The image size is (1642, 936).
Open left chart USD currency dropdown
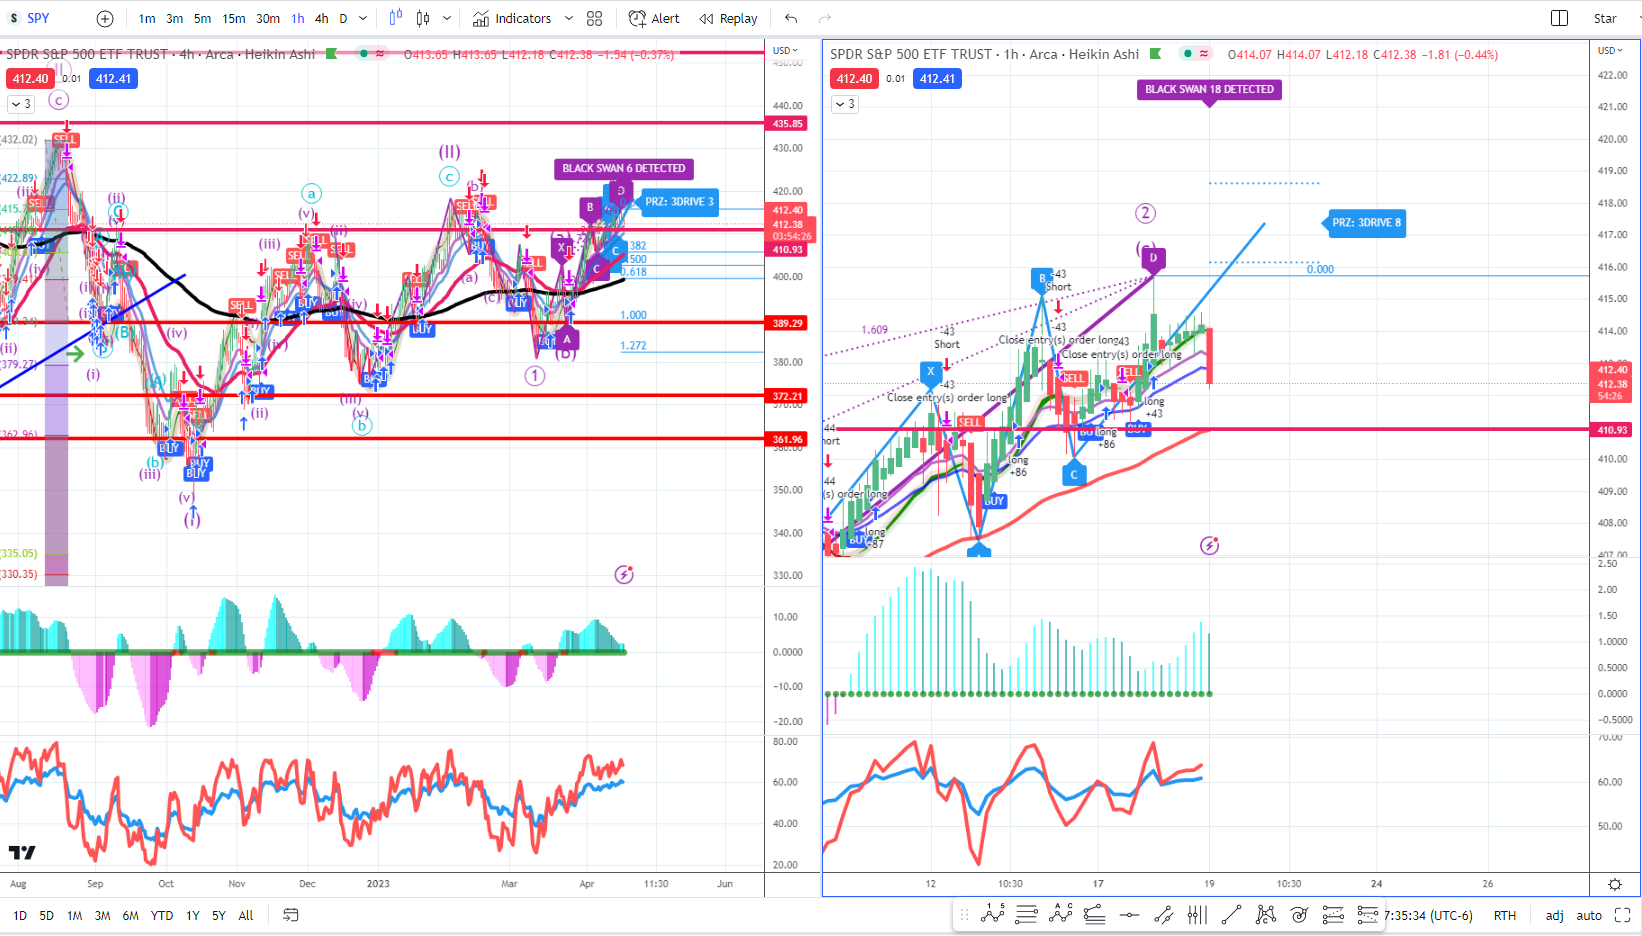(x=784, y=50)
